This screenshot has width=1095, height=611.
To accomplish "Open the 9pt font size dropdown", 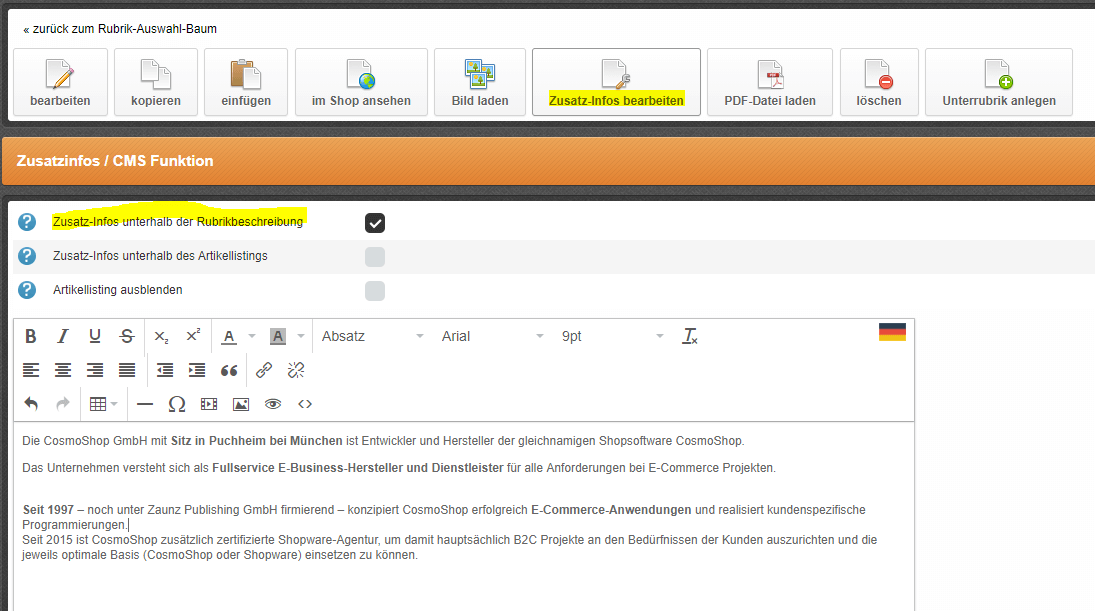I will (612, 337).
